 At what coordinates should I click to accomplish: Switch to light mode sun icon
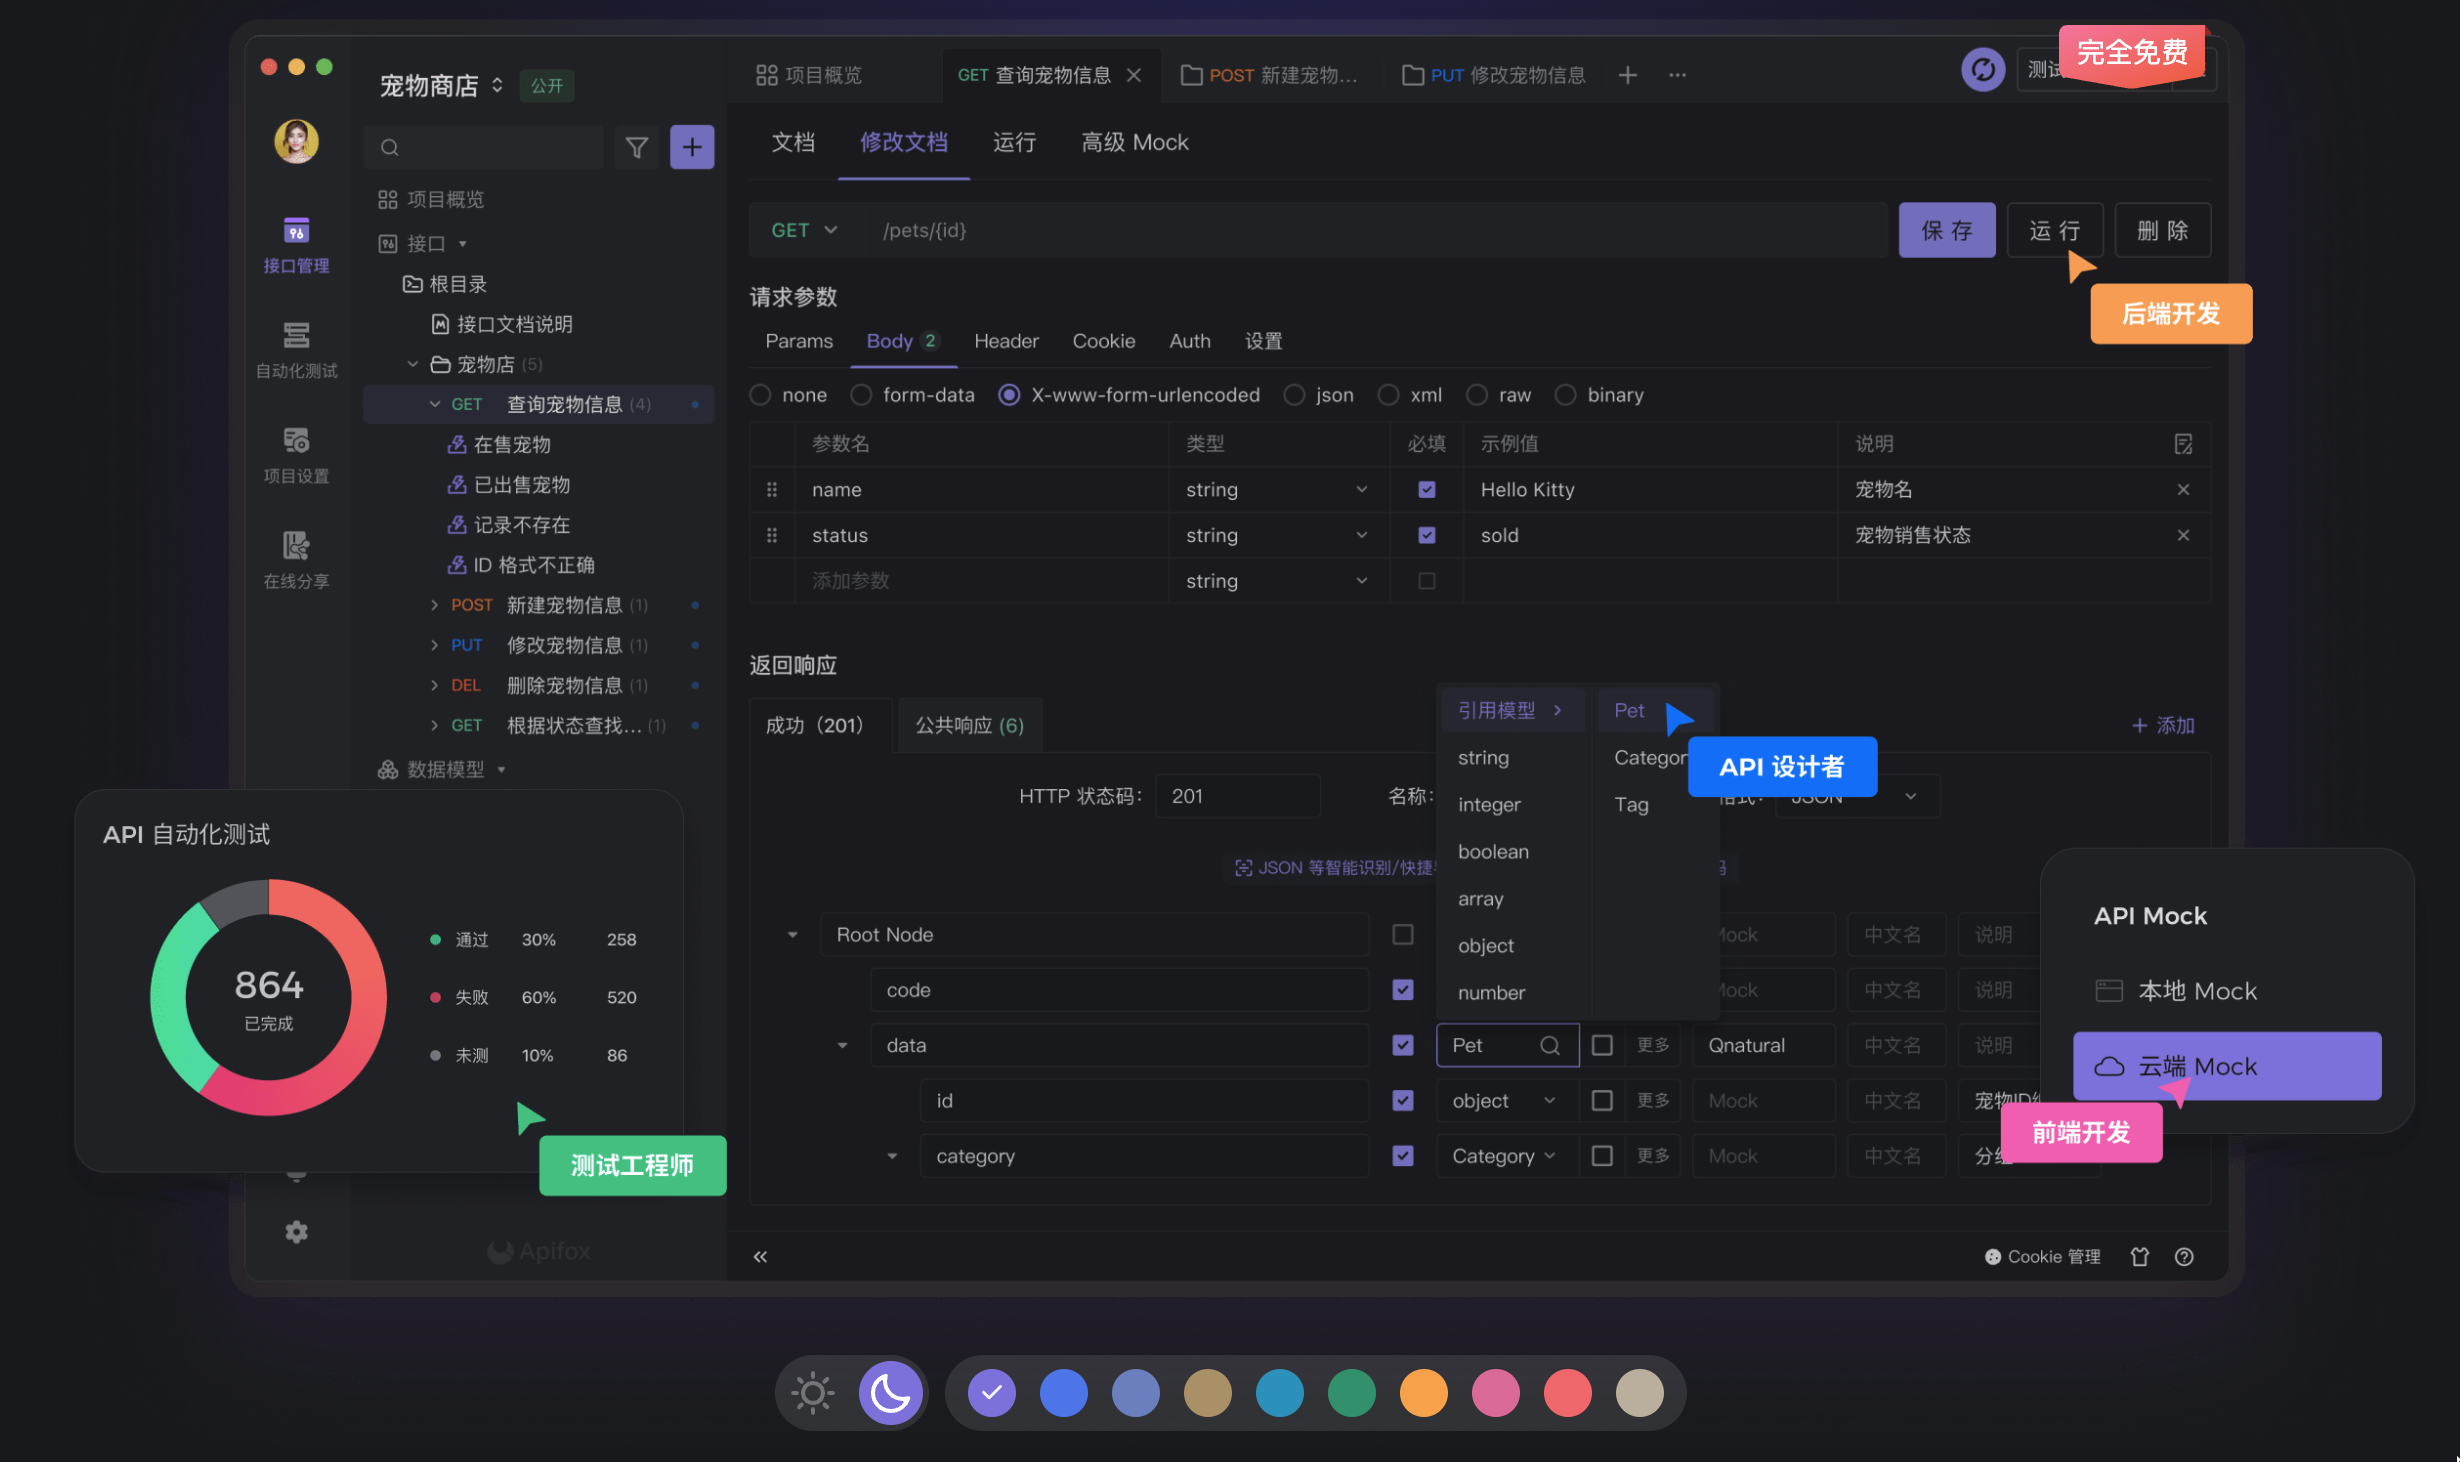pos(813,1393)
